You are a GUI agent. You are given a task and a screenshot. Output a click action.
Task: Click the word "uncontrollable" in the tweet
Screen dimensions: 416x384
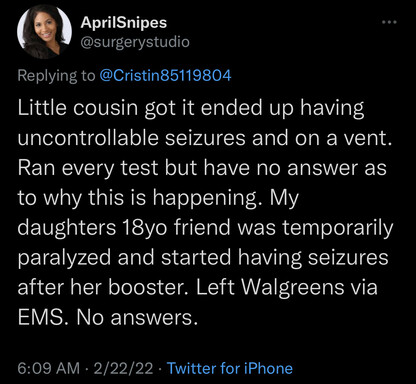88,138
